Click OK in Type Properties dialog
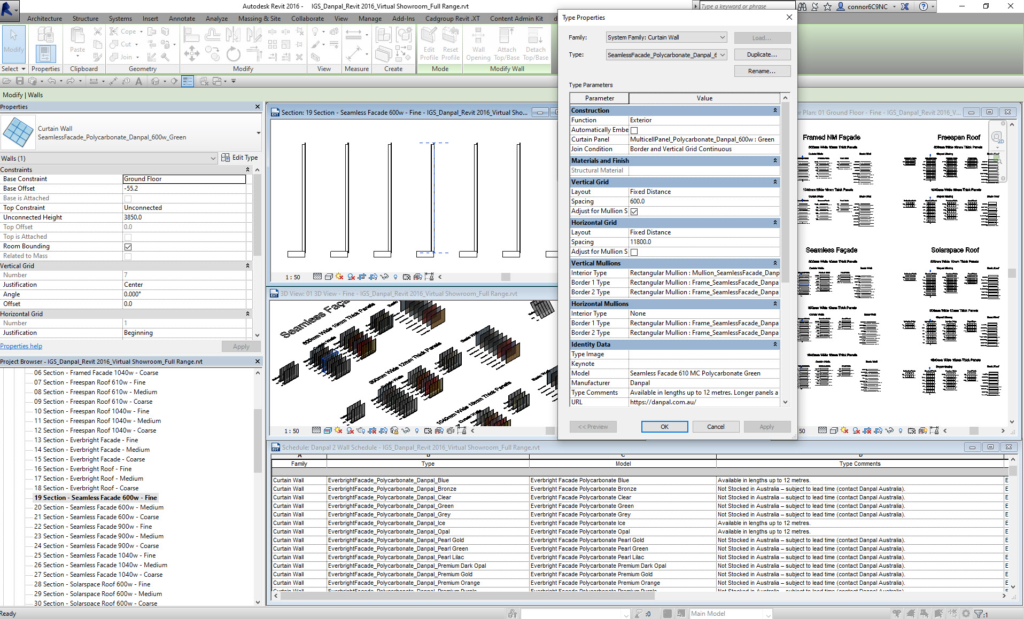1024x619 pixels. (664, 426)
